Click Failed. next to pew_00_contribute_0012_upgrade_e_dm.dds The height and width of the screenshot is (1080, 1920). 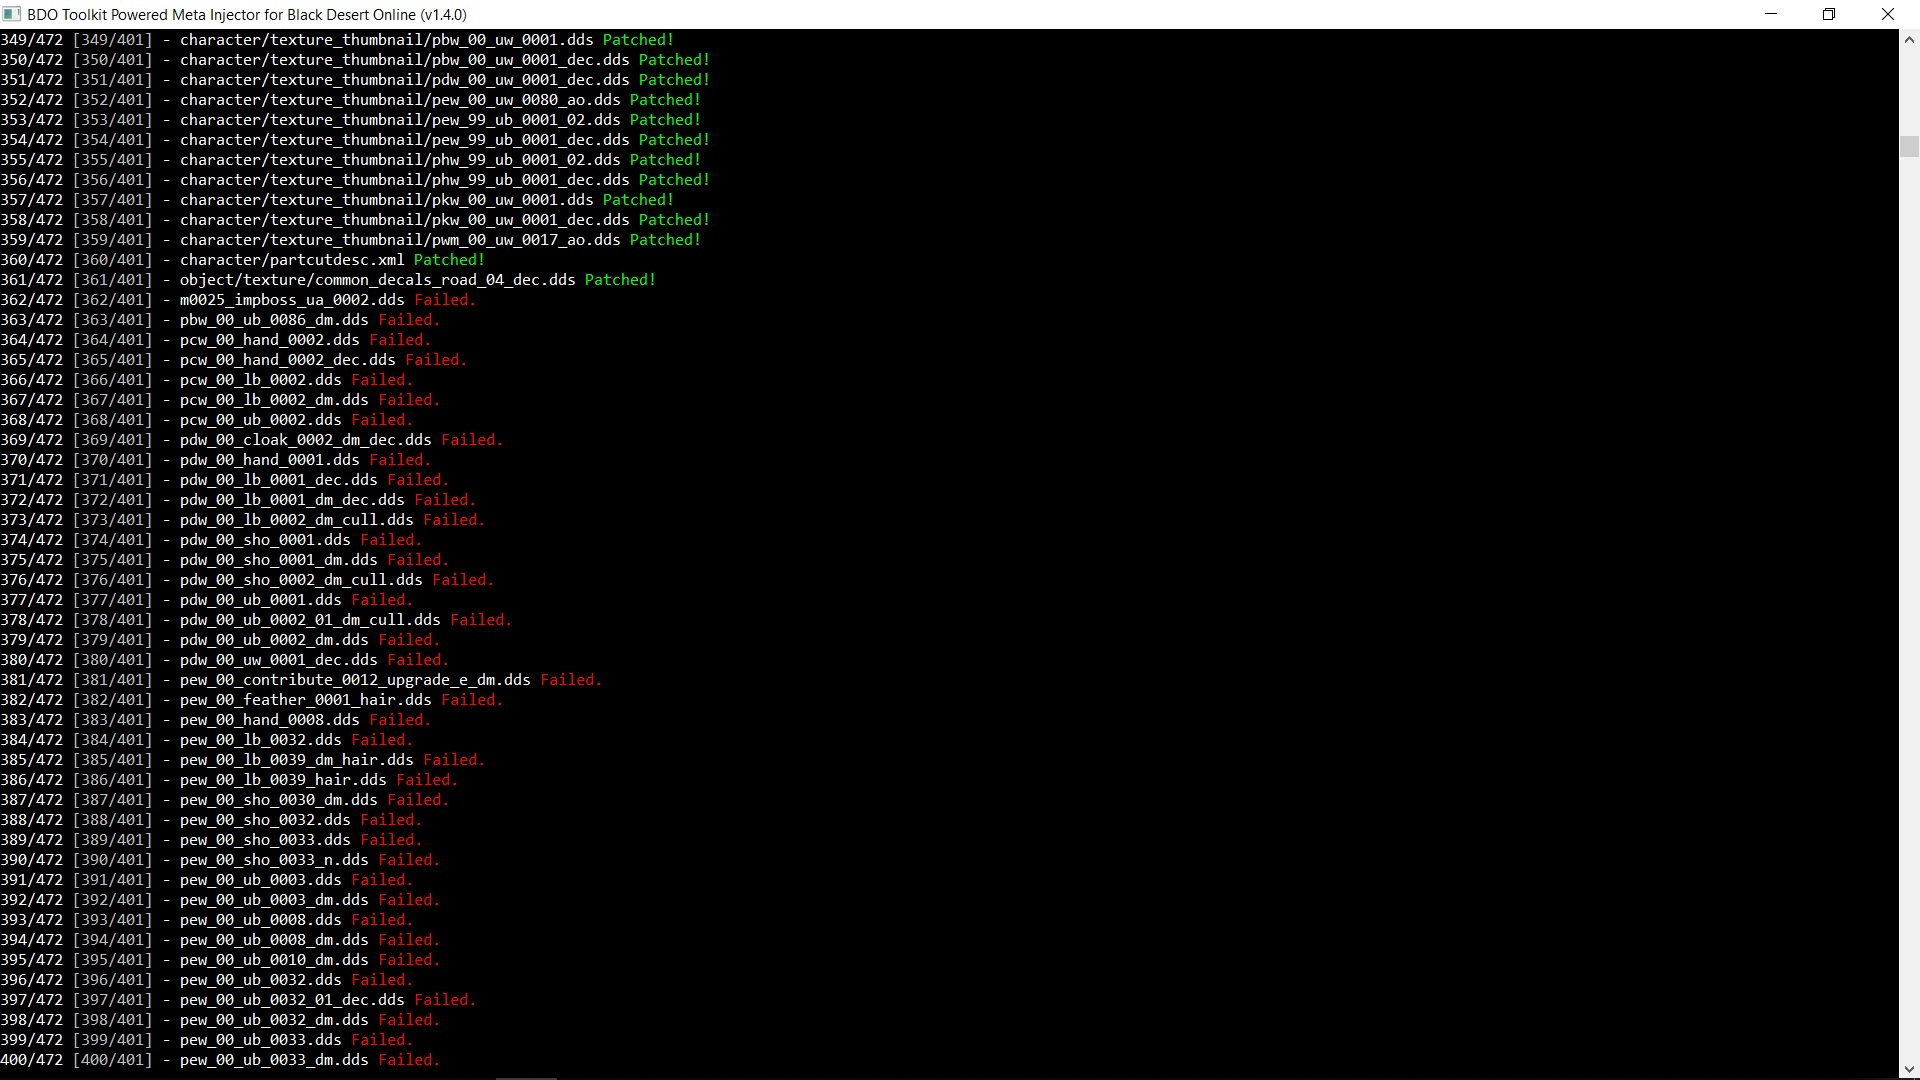click(570, 680)
